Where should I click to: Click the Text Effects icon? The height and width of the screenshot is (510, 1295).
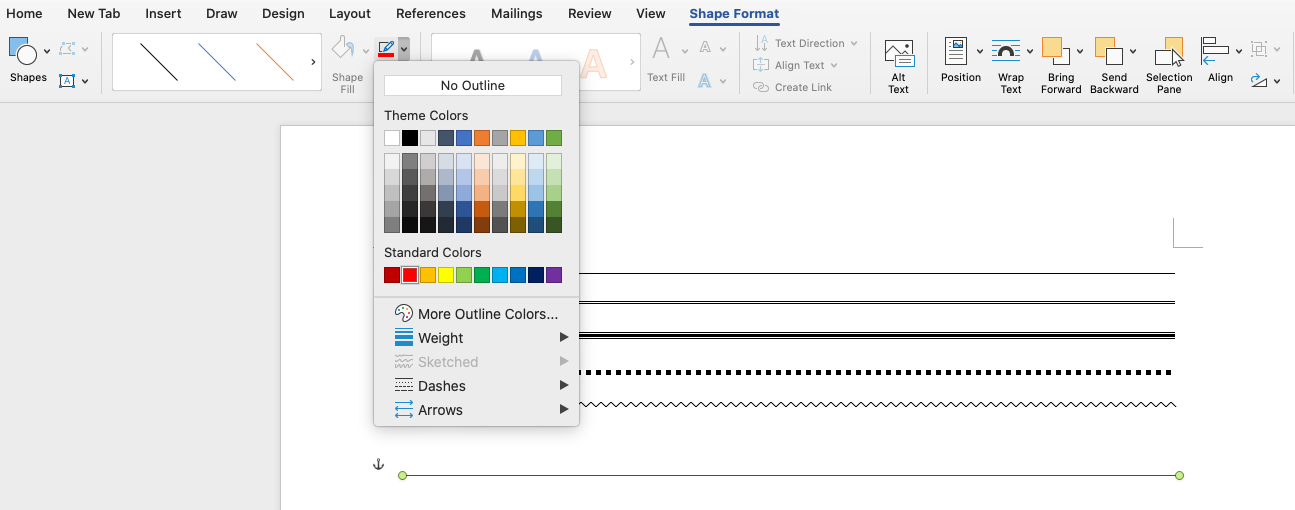706,80
